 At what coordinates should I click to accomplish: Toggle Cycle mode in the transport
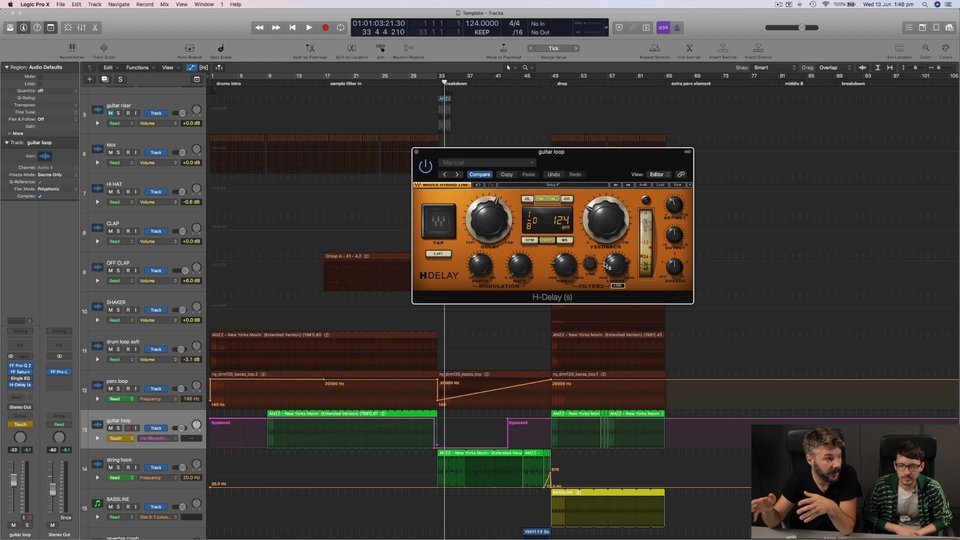340,28
